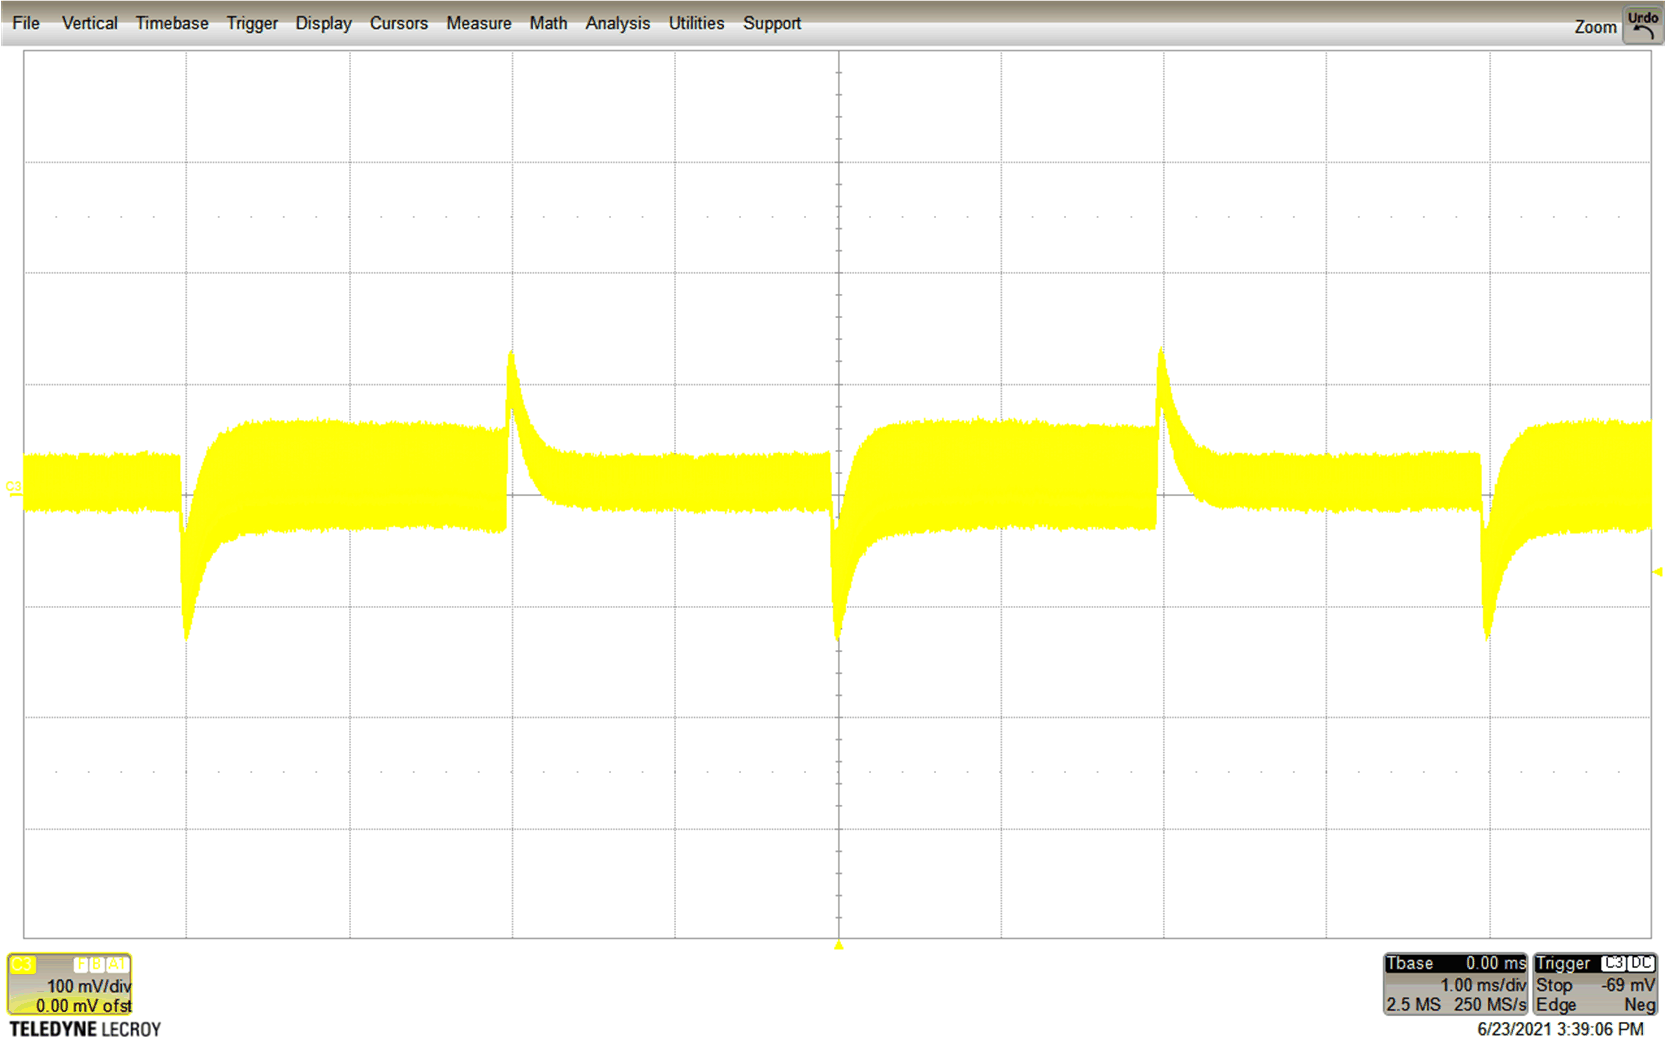
Task: Open the Trigger menu in menu bar
Action: pyautogui.click(x=252, y=23)
